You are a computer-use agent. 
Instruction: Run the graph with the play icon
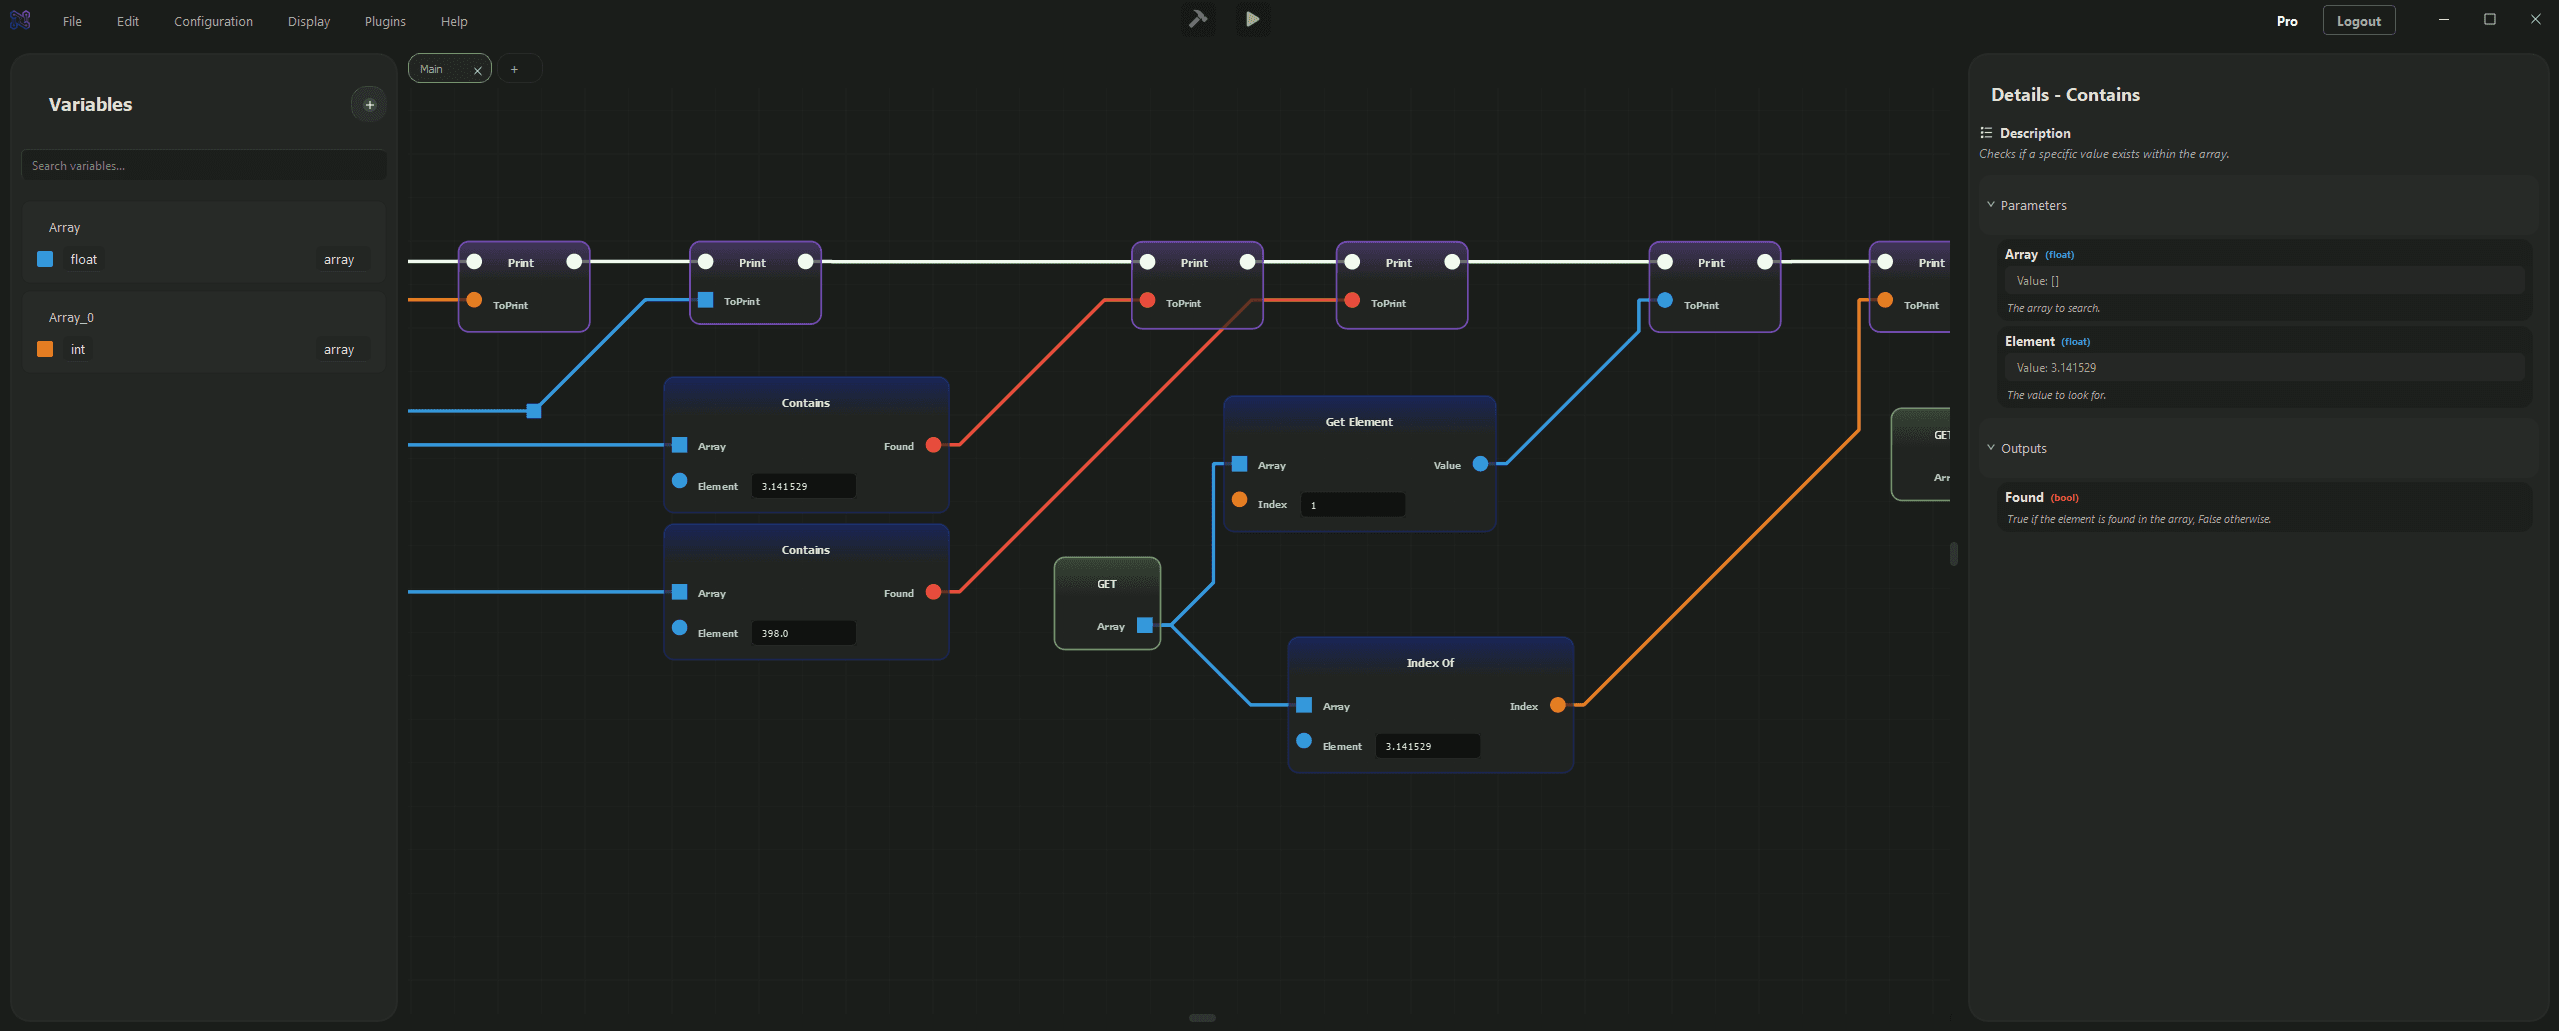[x=1251, y=19]
